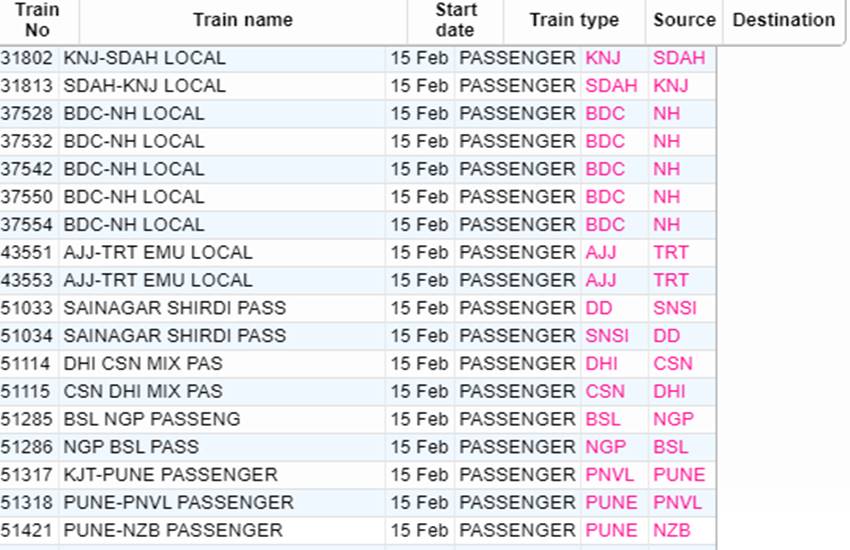This screenshot has width=850, height=550.
Task: Select the PUNE-PNVL PASSENGER train name
Action: (178, 502)
